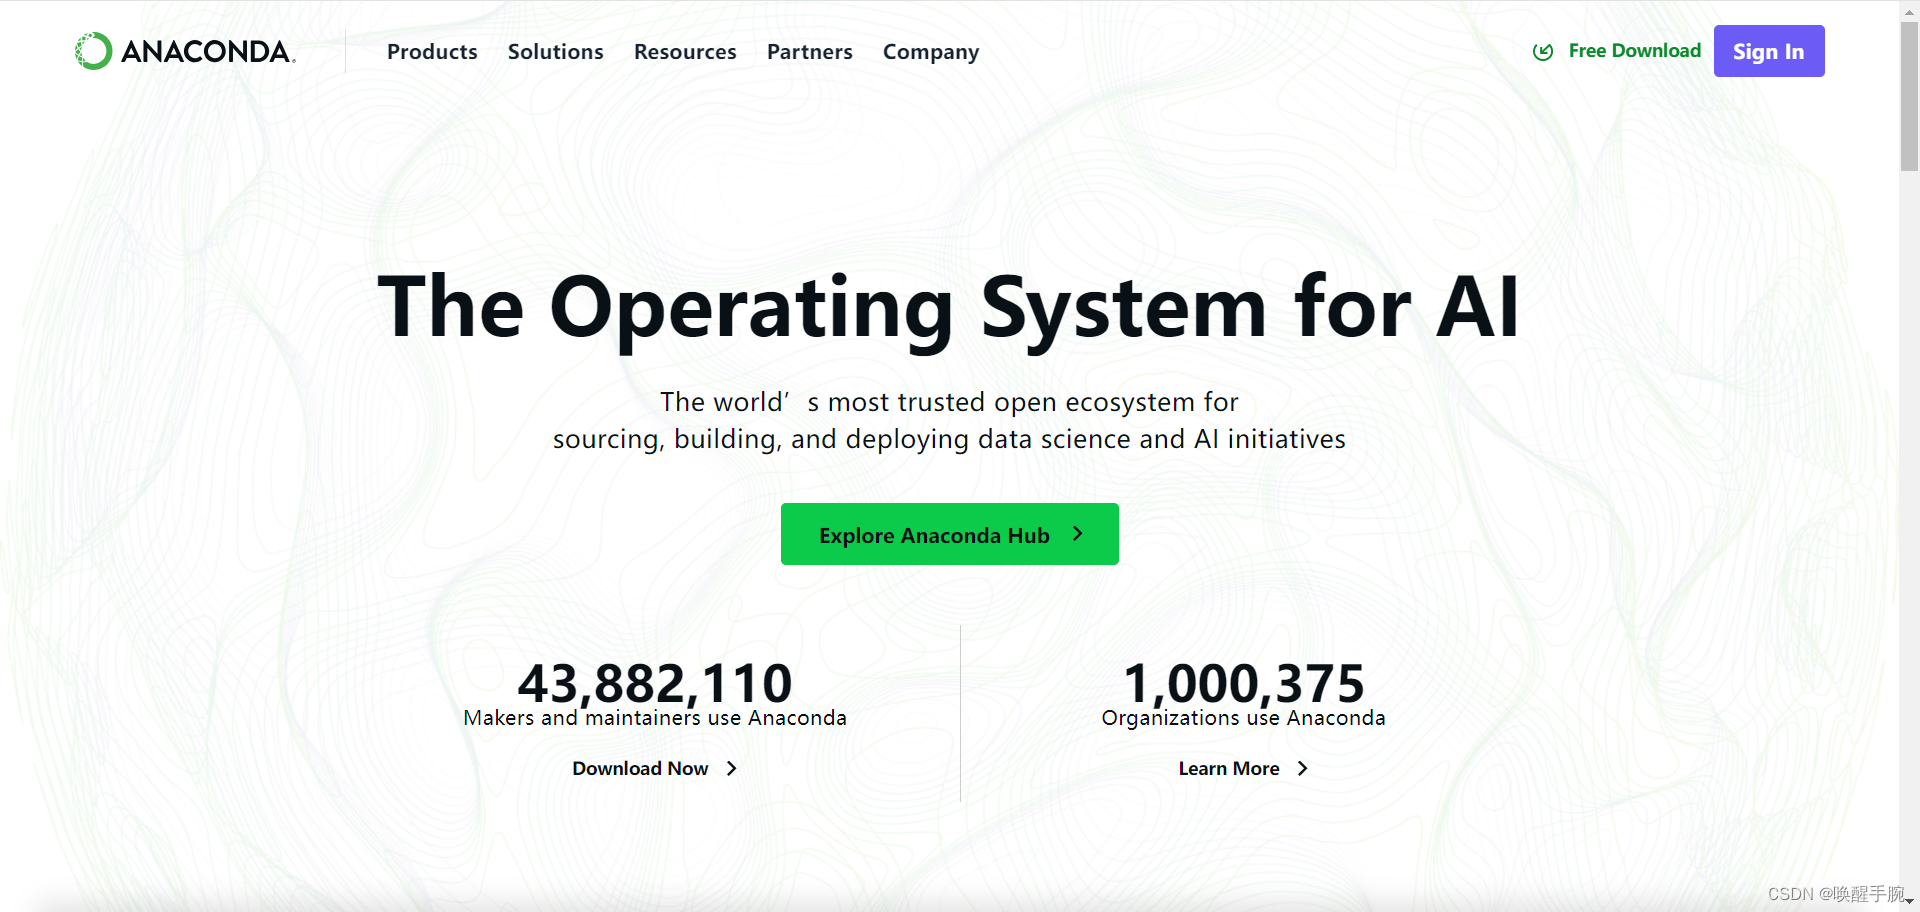Click the Sign In button
Image resolution: width=1920 pixels, height=912 pixels.
(x=1769, y=51)
